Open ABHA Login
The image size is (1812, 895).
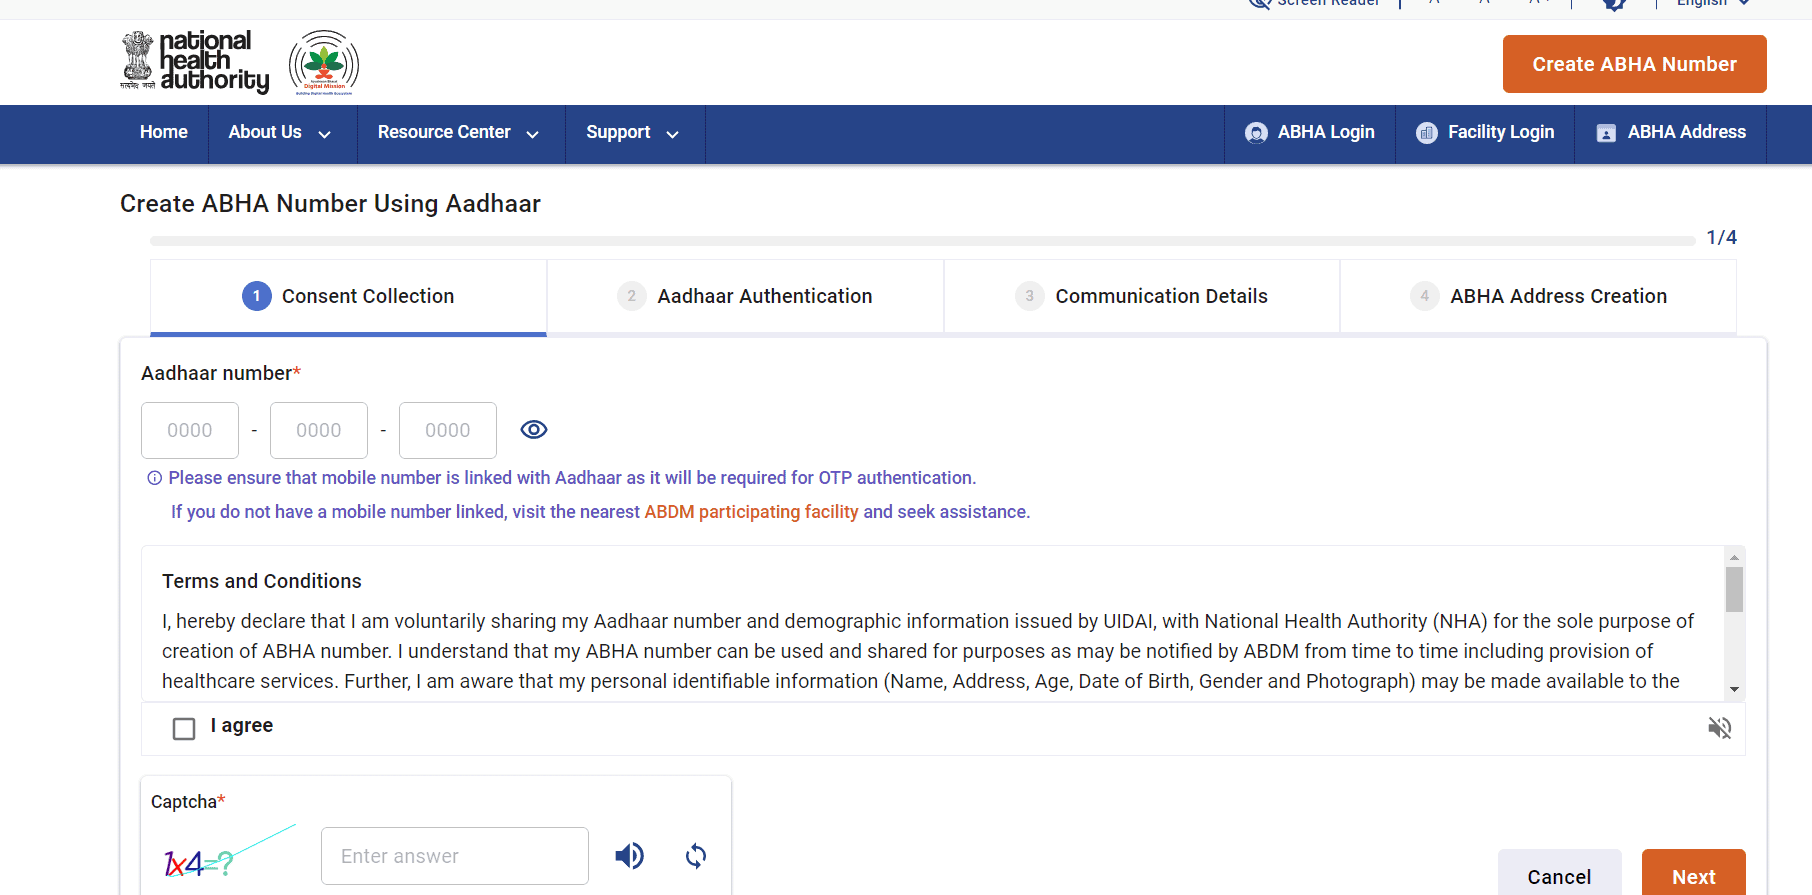coord(1310,132)
